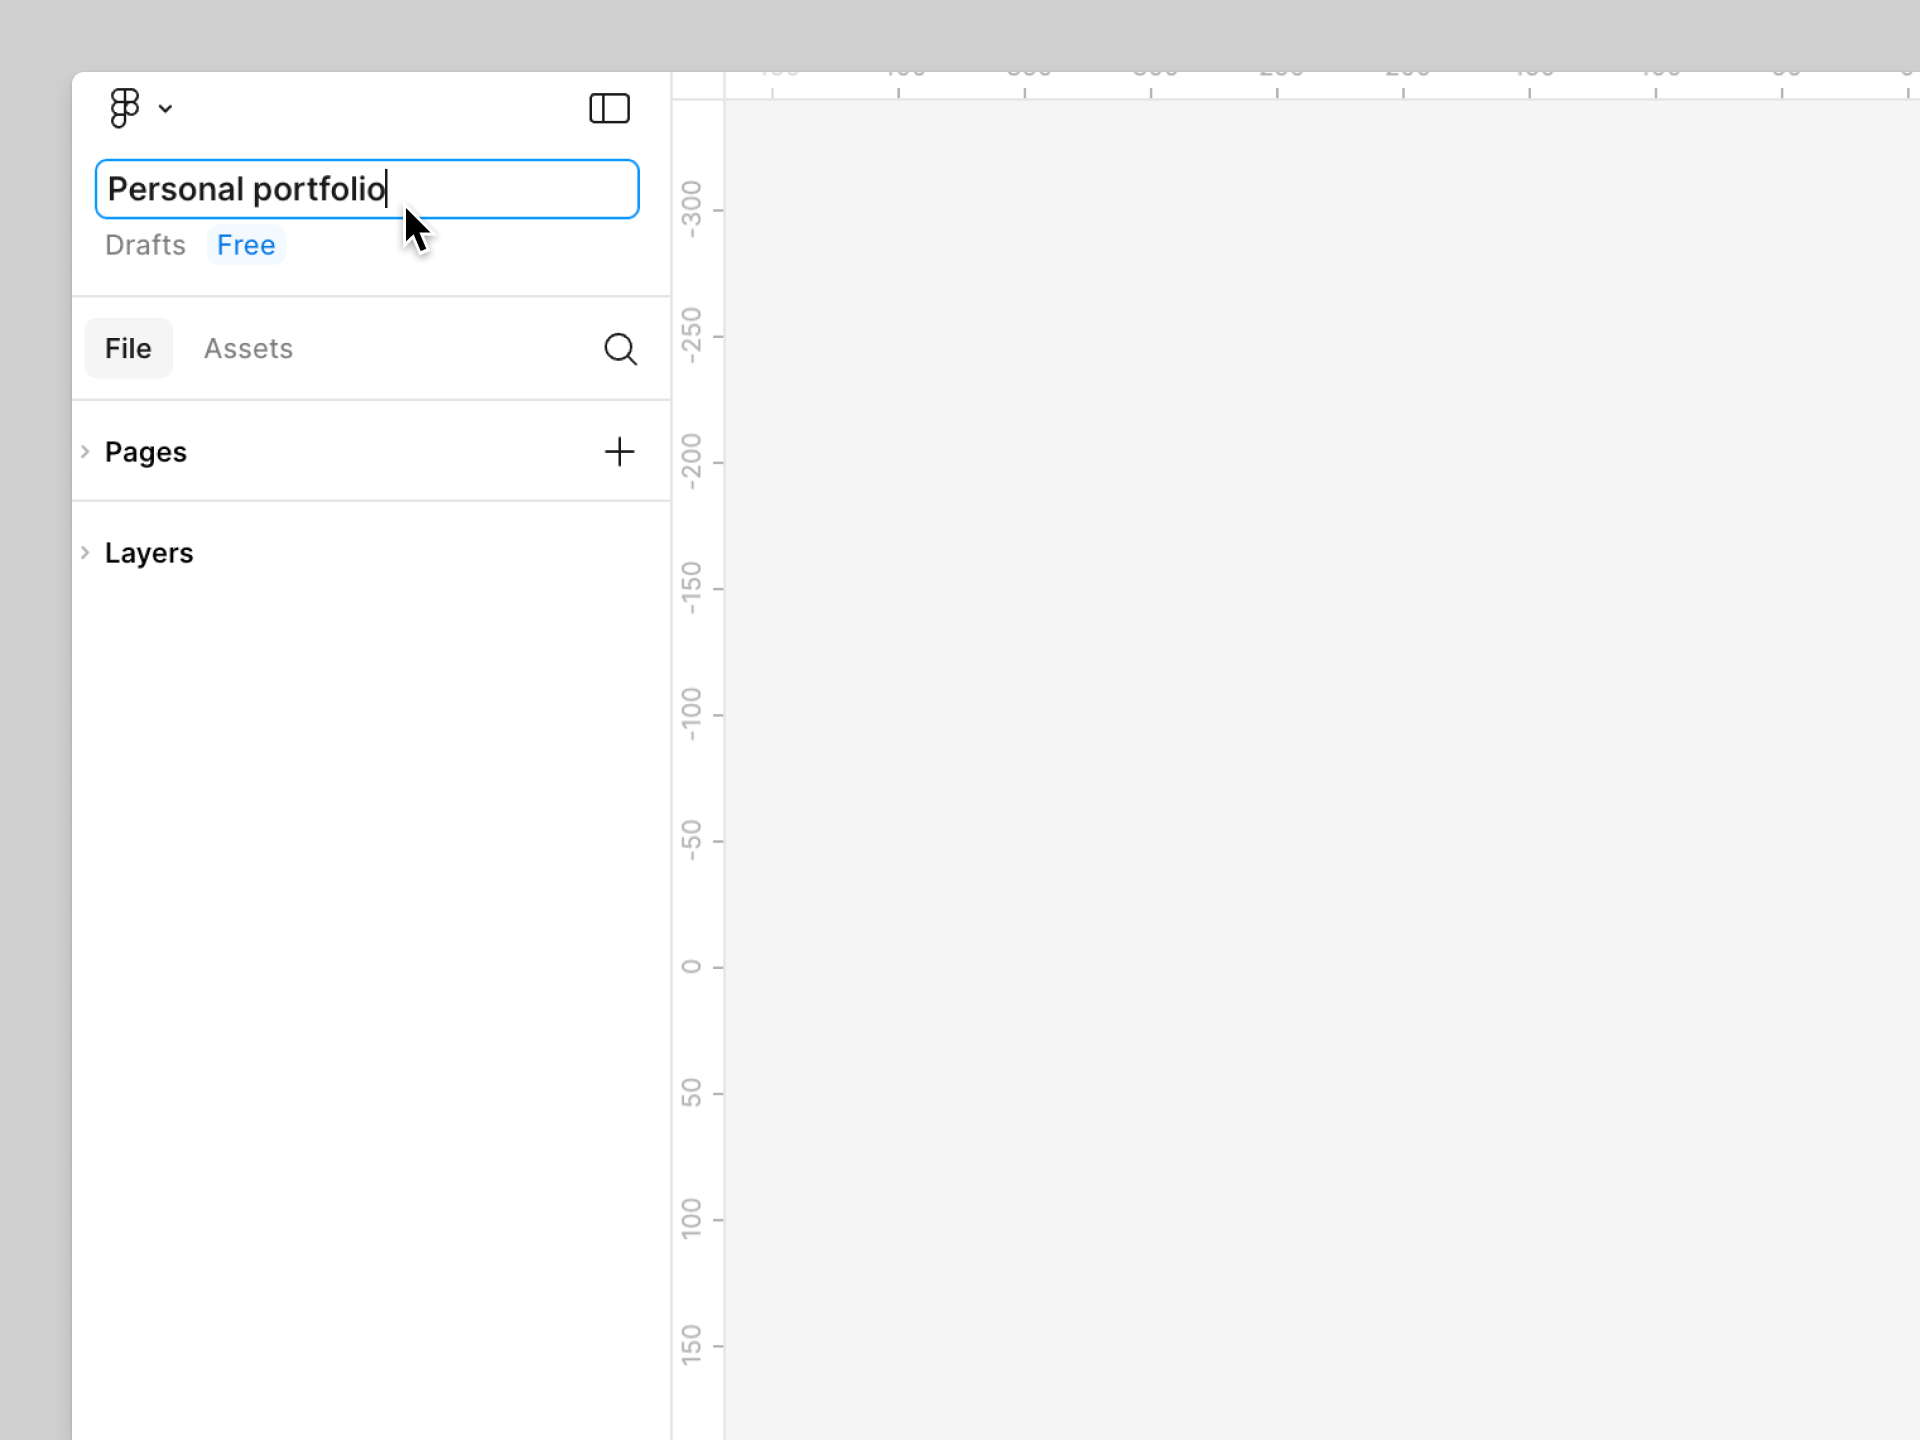Click the -300 mark on vertical ruler
This screenshot has height=1440, width=1920.
692,210
